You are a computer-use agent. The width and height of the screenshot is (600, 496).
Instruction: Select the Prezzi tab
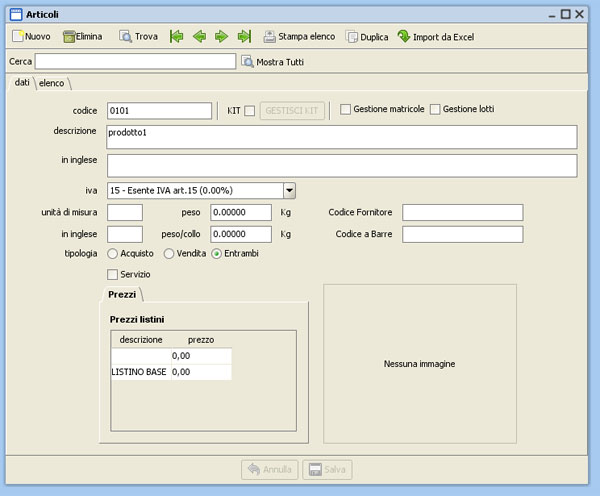[x=122, y=294]
